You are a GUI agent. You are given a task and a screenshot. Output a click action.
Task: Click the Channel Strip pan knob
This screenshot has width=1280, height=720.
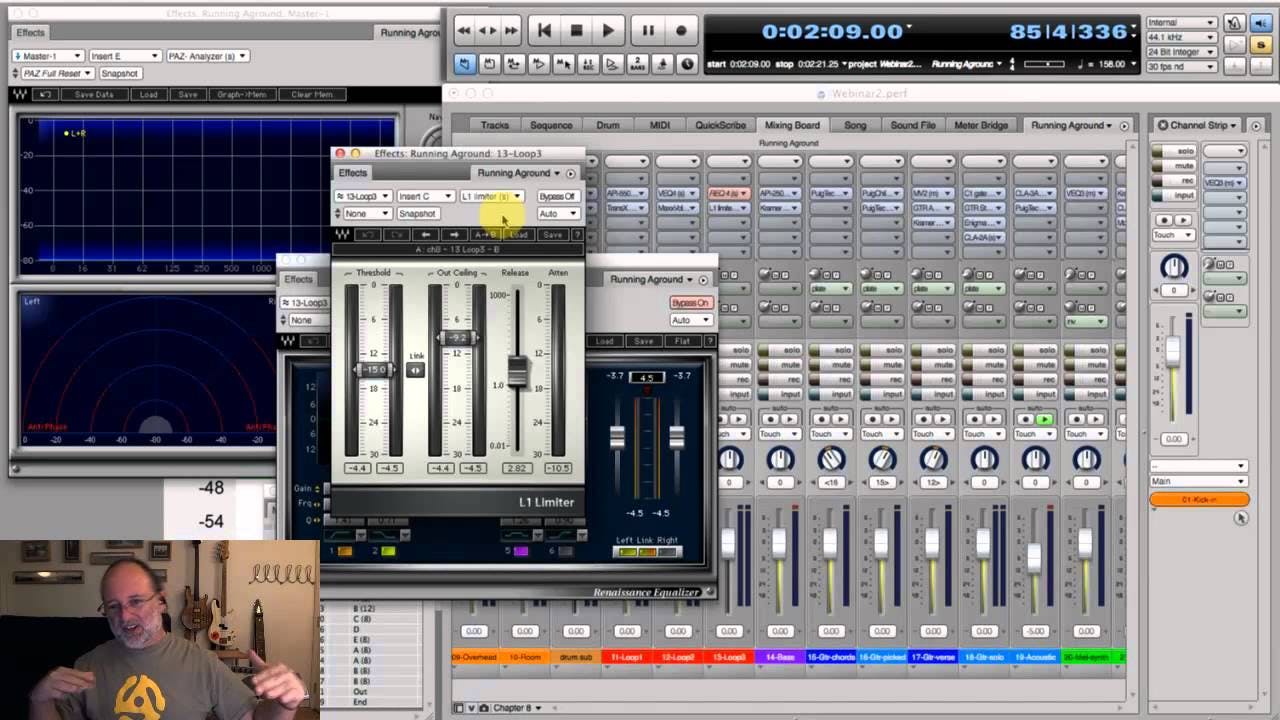(1174, 267)
